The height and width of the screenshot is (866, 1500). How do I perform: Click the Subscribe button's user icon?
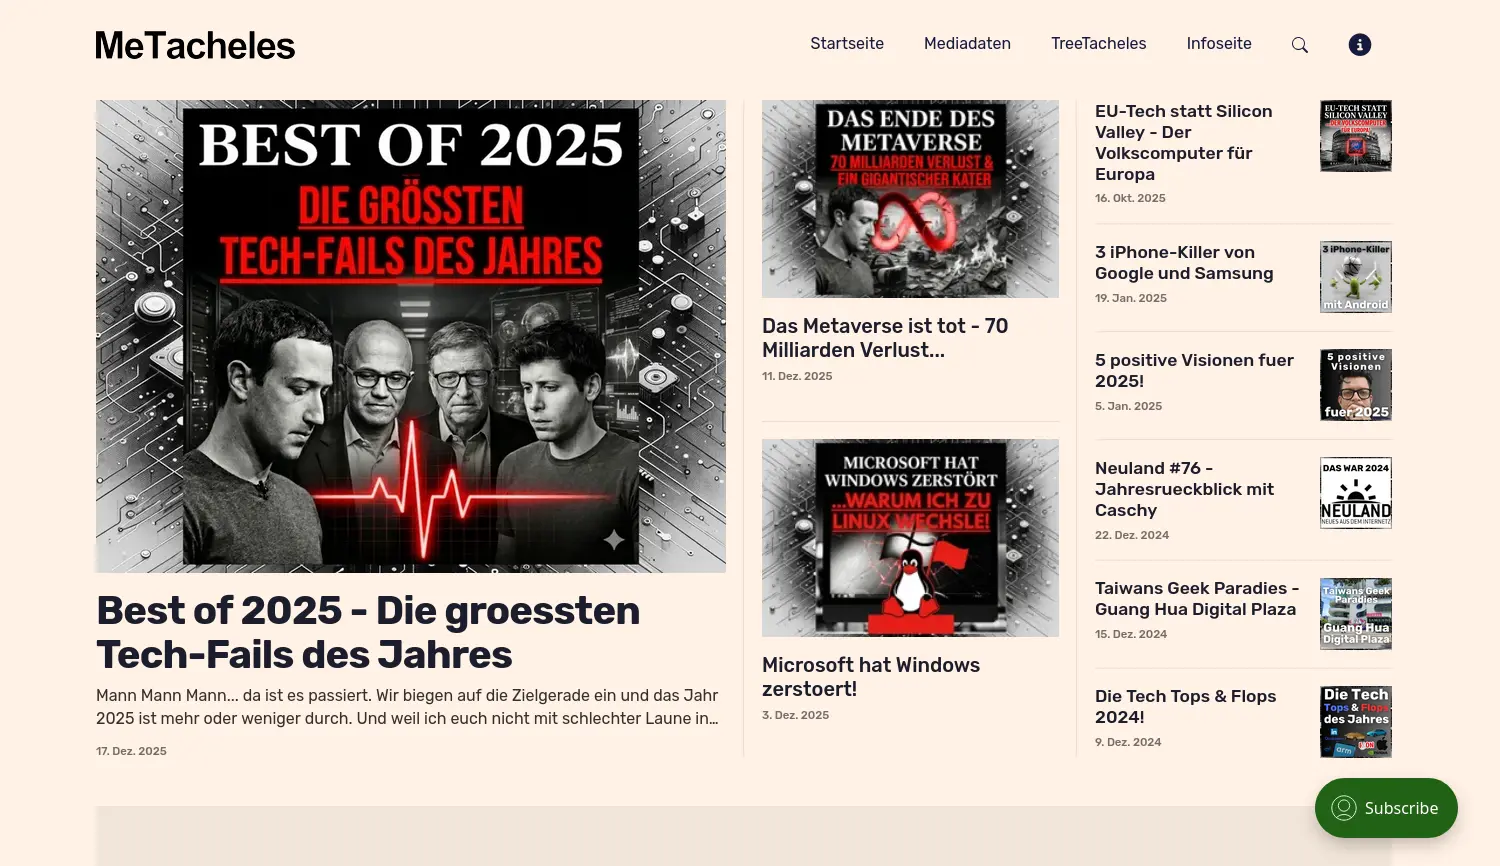(1344, 808)
